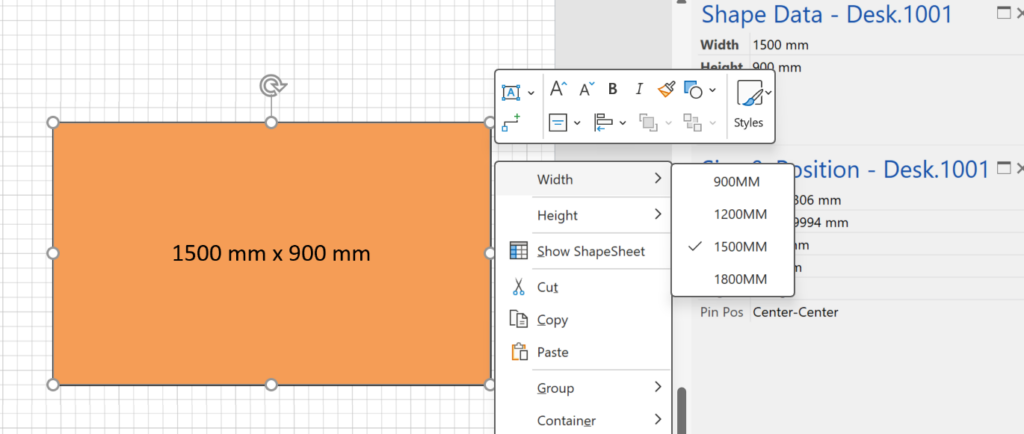Screen dimensions: 1024x434
Task: Expand the Align Shapes dropdown arrow
Action: click(622, 123)
